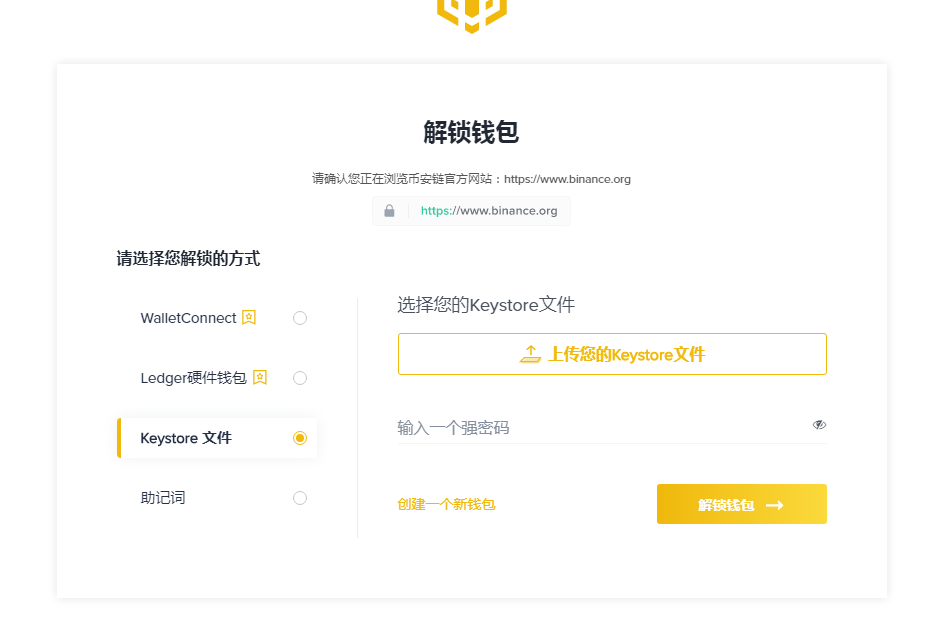This screenshot has width=949, height=617.
Task: Click the green https://www.binance.org URL box
Action: pos(471,211)
